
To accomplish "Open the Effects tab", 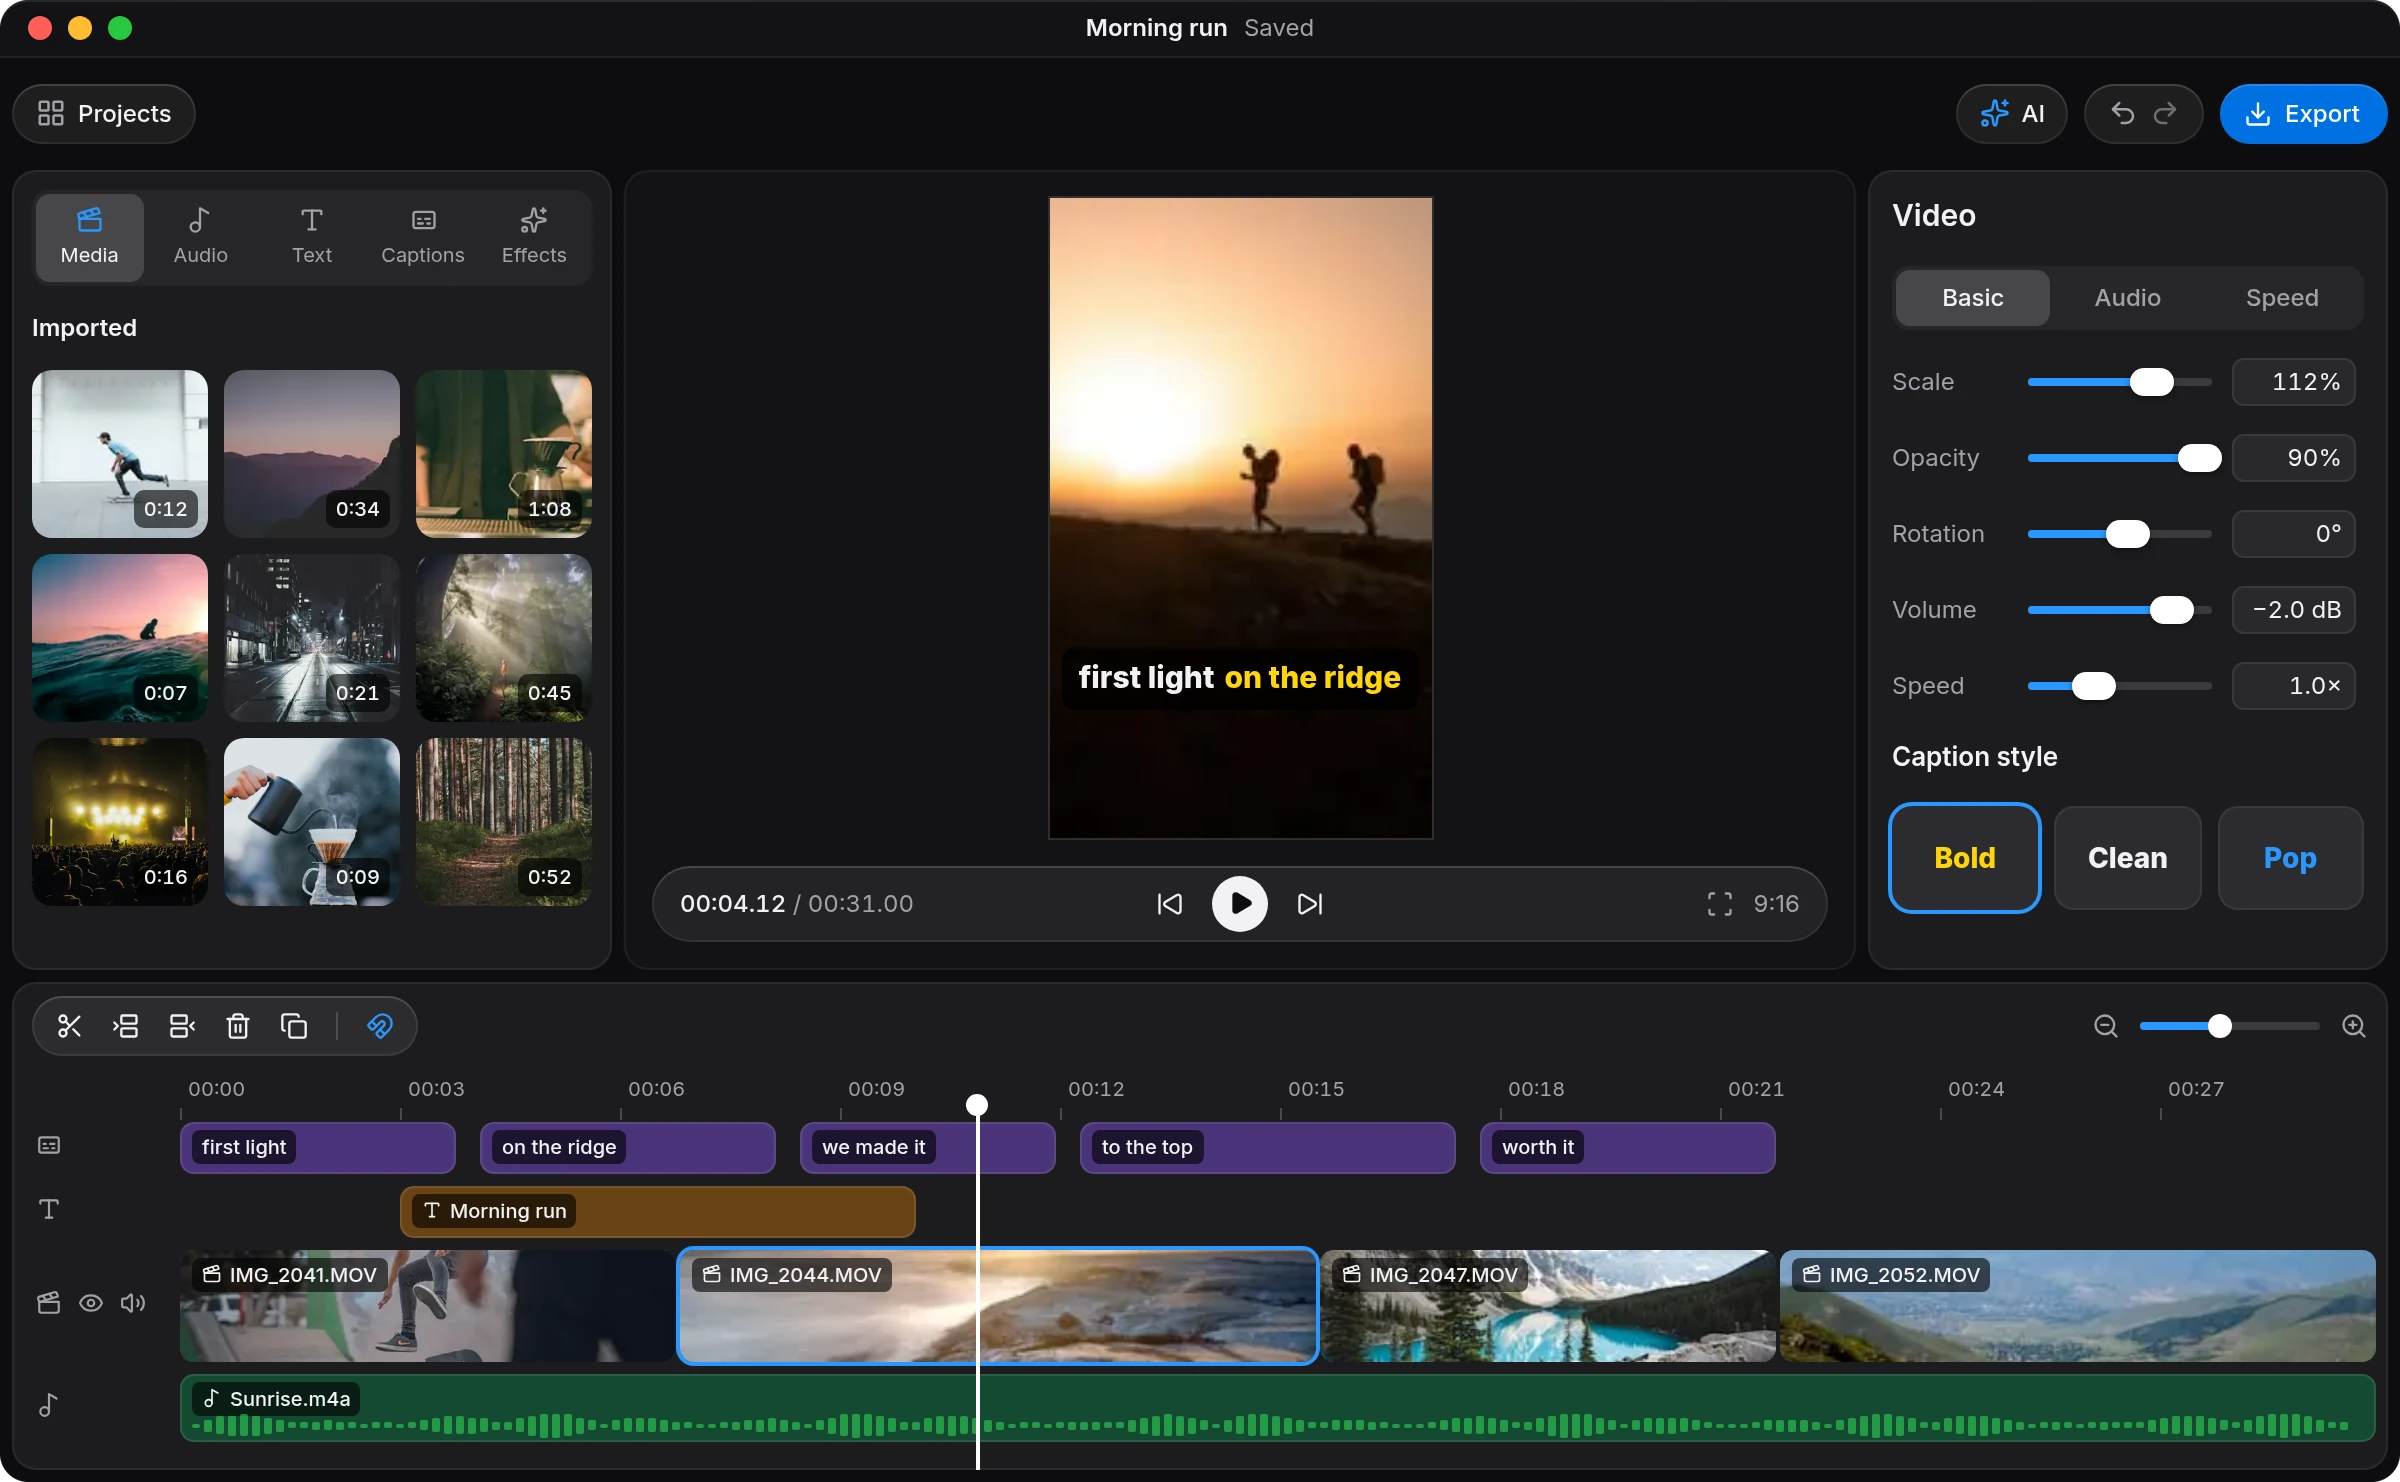I will 534,237.
